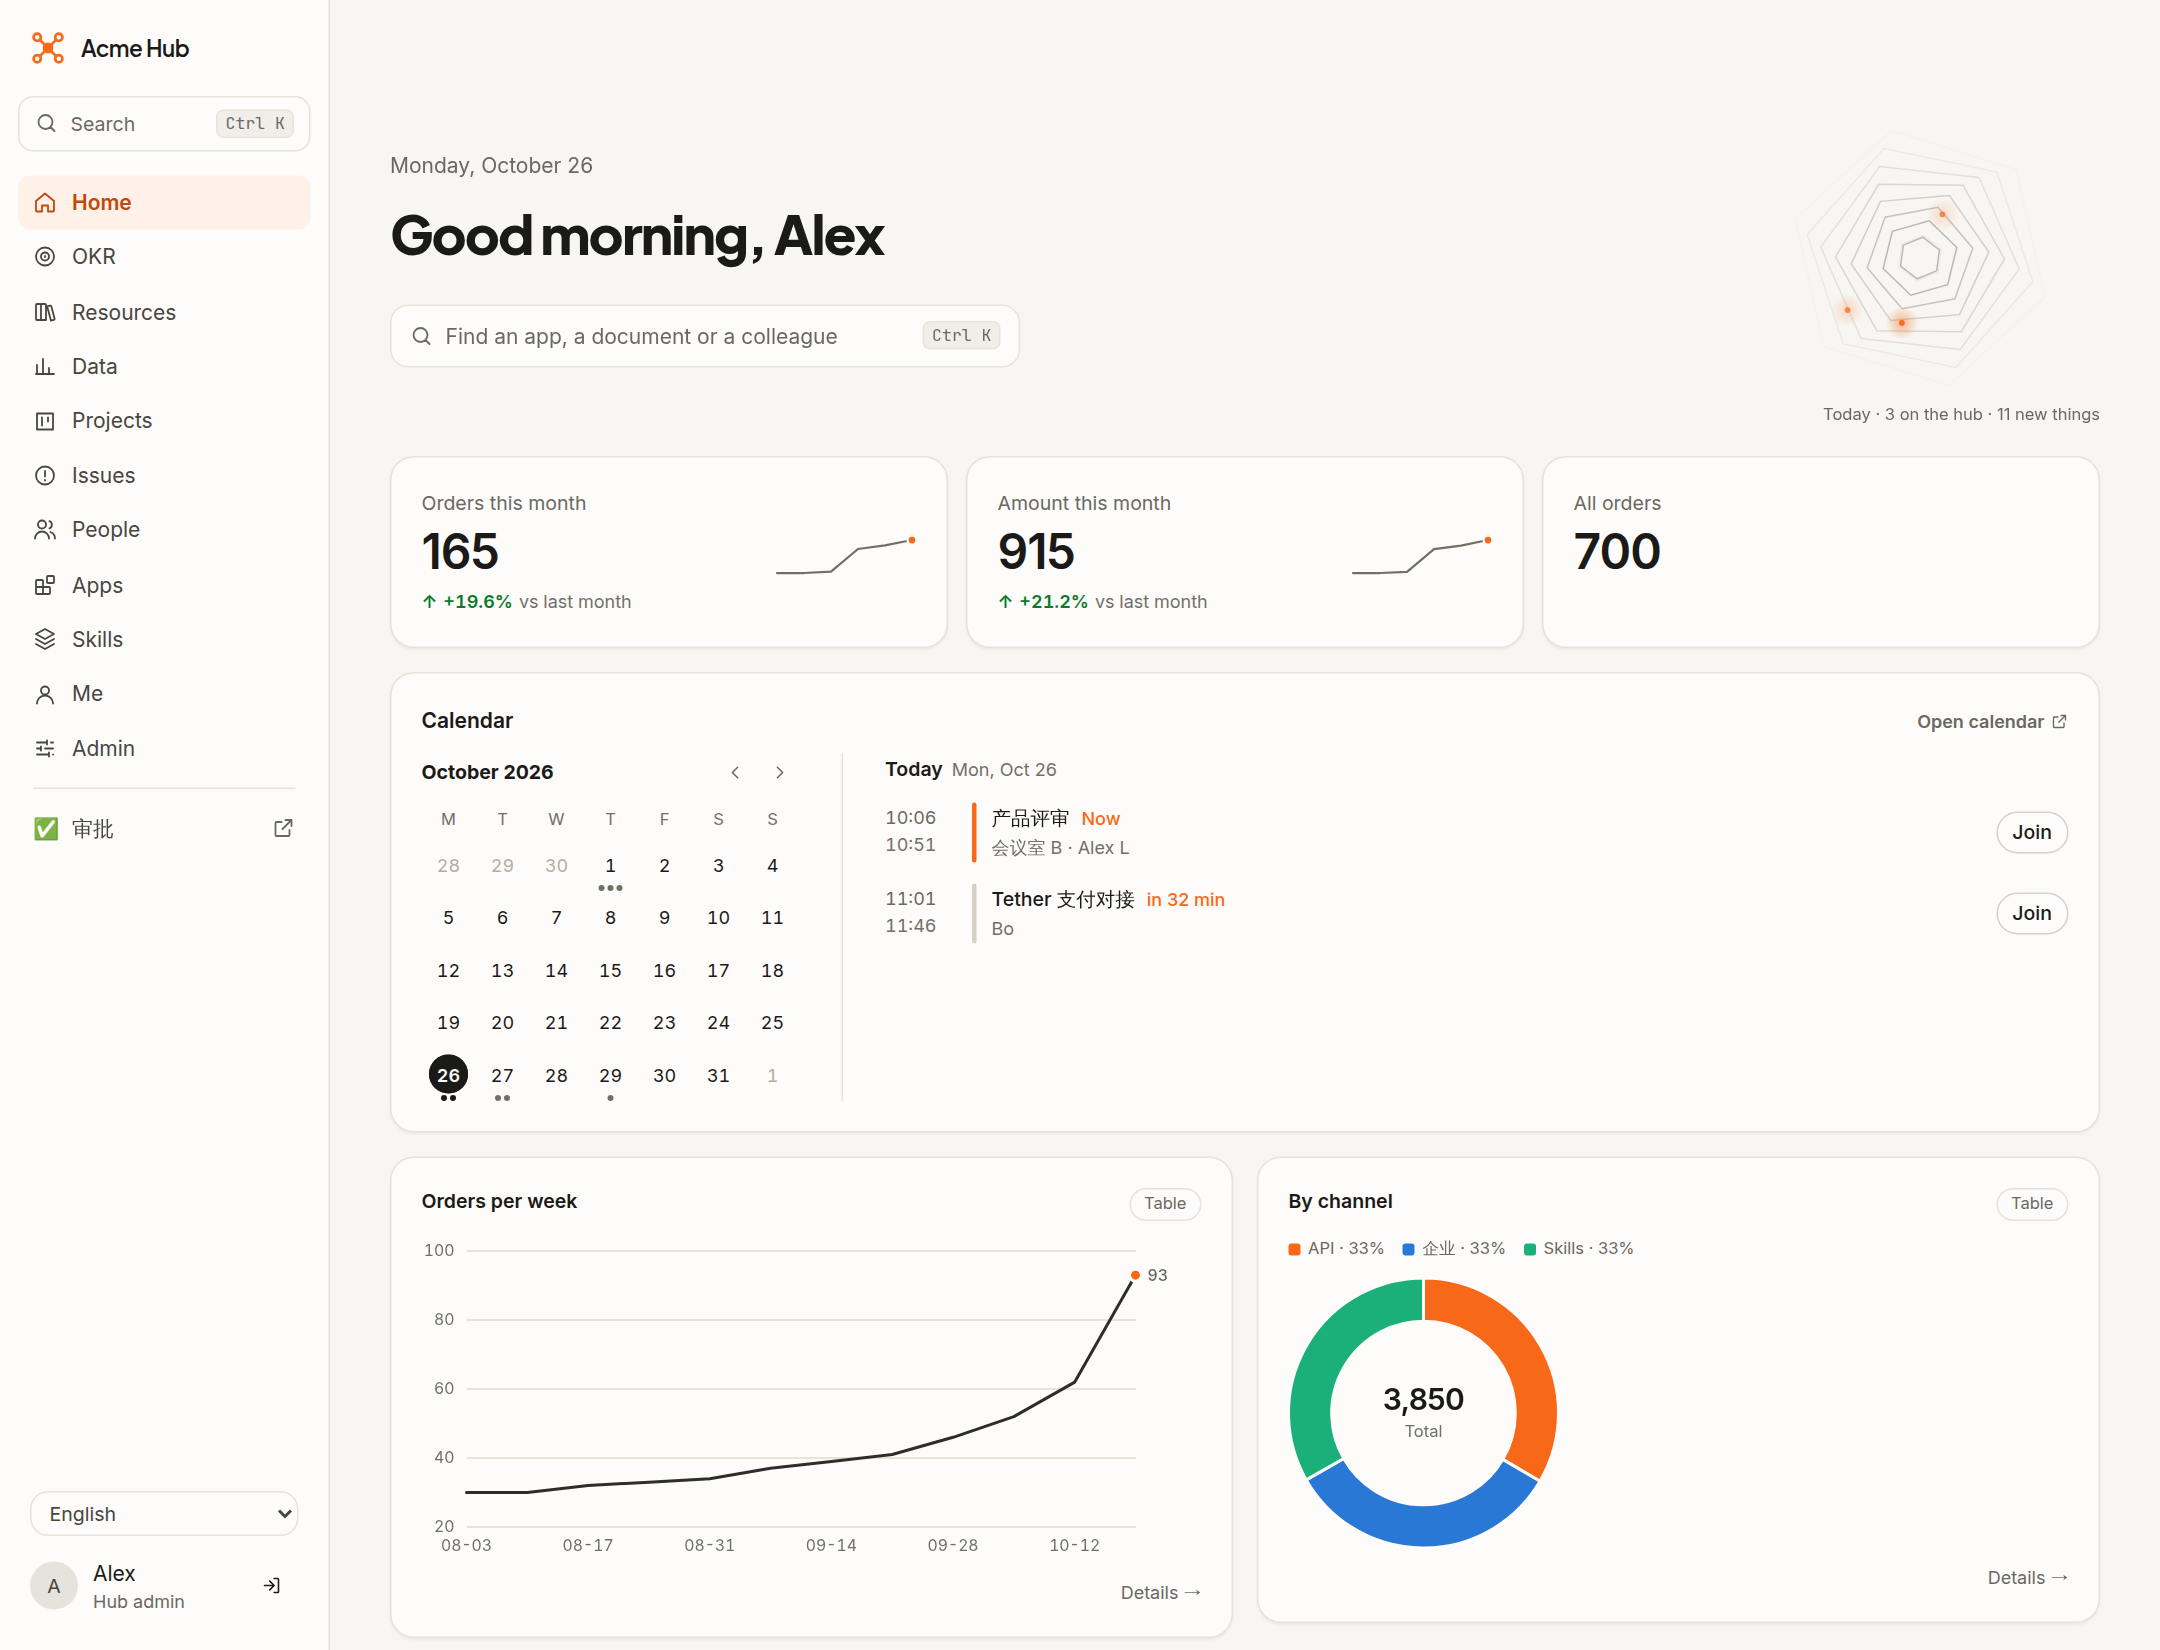Click the Admin sliders icon

pos(45,748)
